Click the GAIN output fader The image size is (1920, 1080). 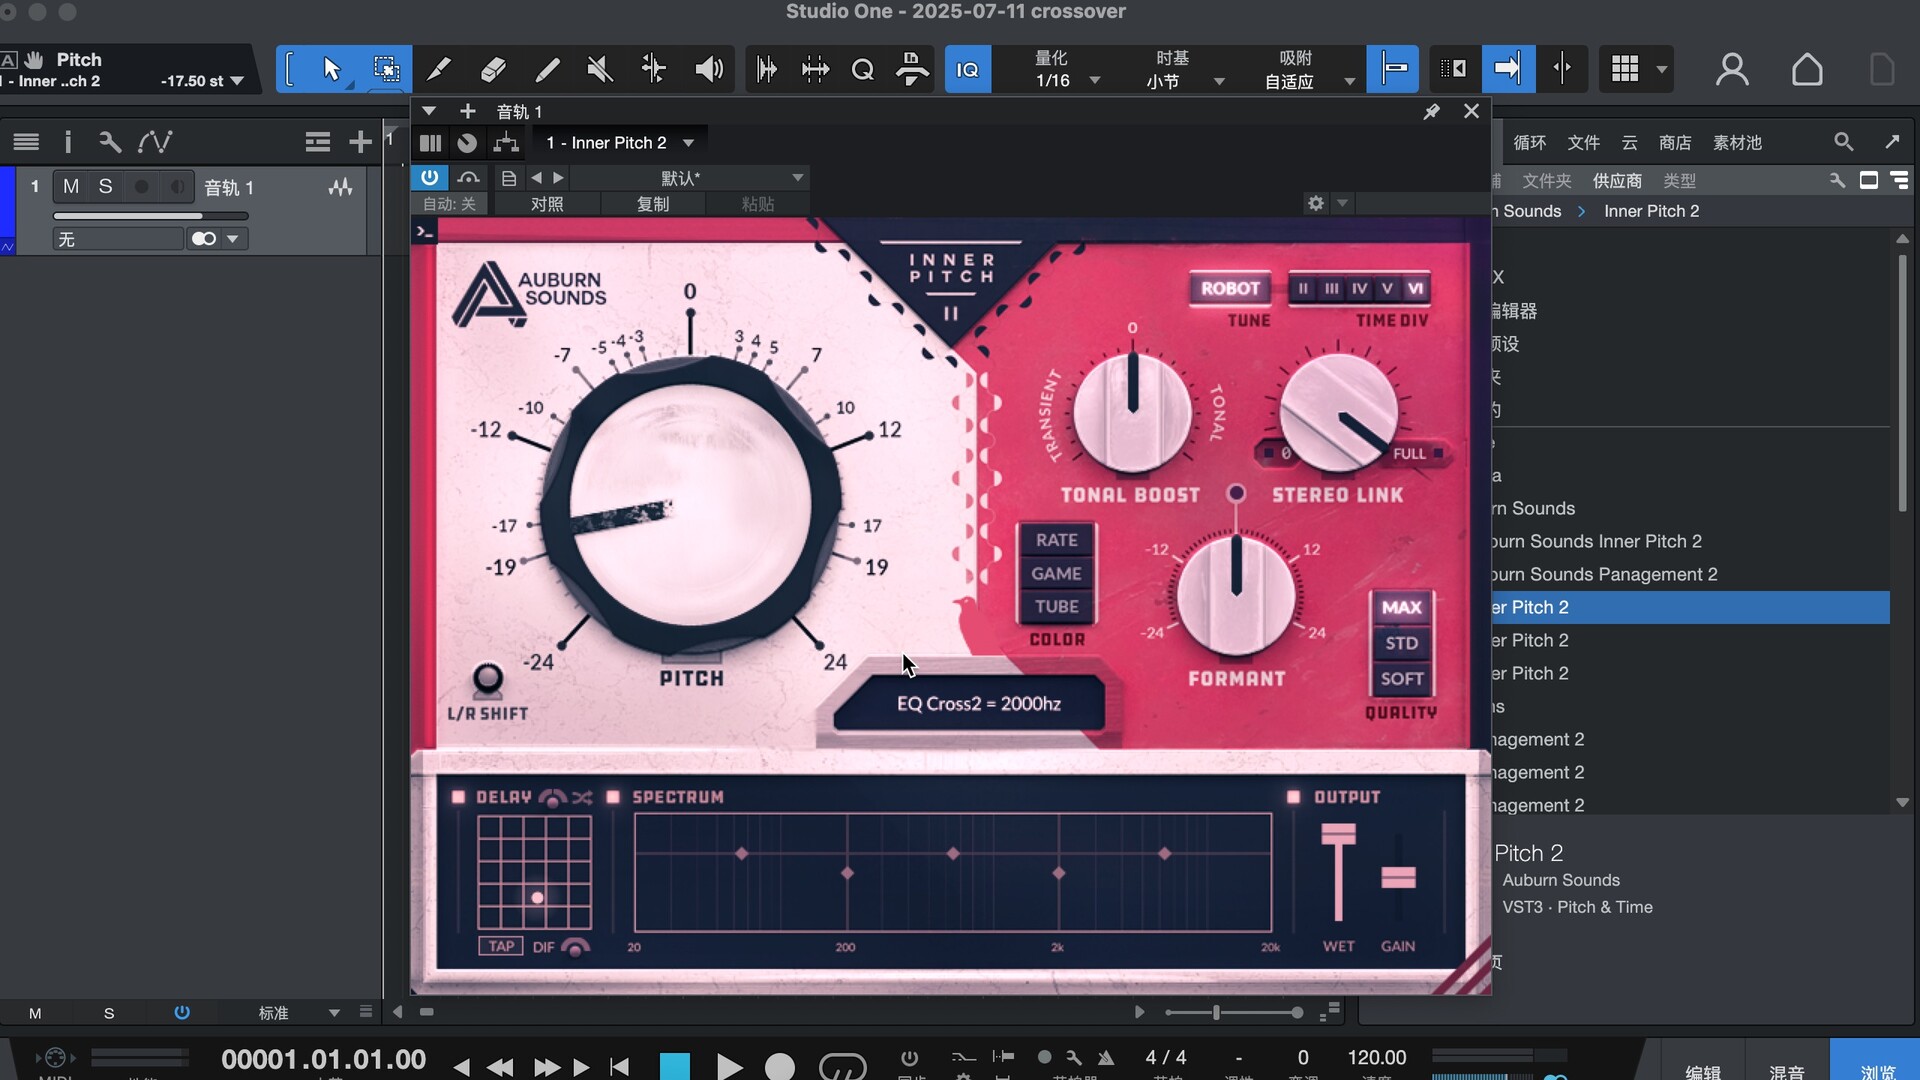tap(1398, 878)
